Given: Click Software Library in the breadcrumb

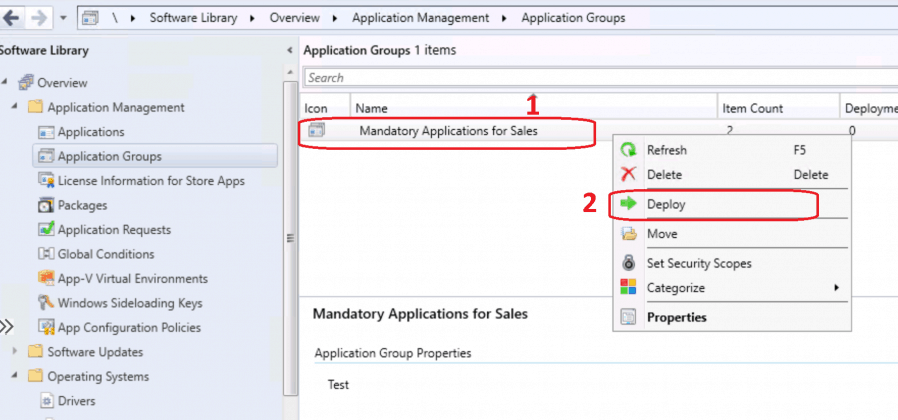Looking at the screenshot, I should [193, 18].
